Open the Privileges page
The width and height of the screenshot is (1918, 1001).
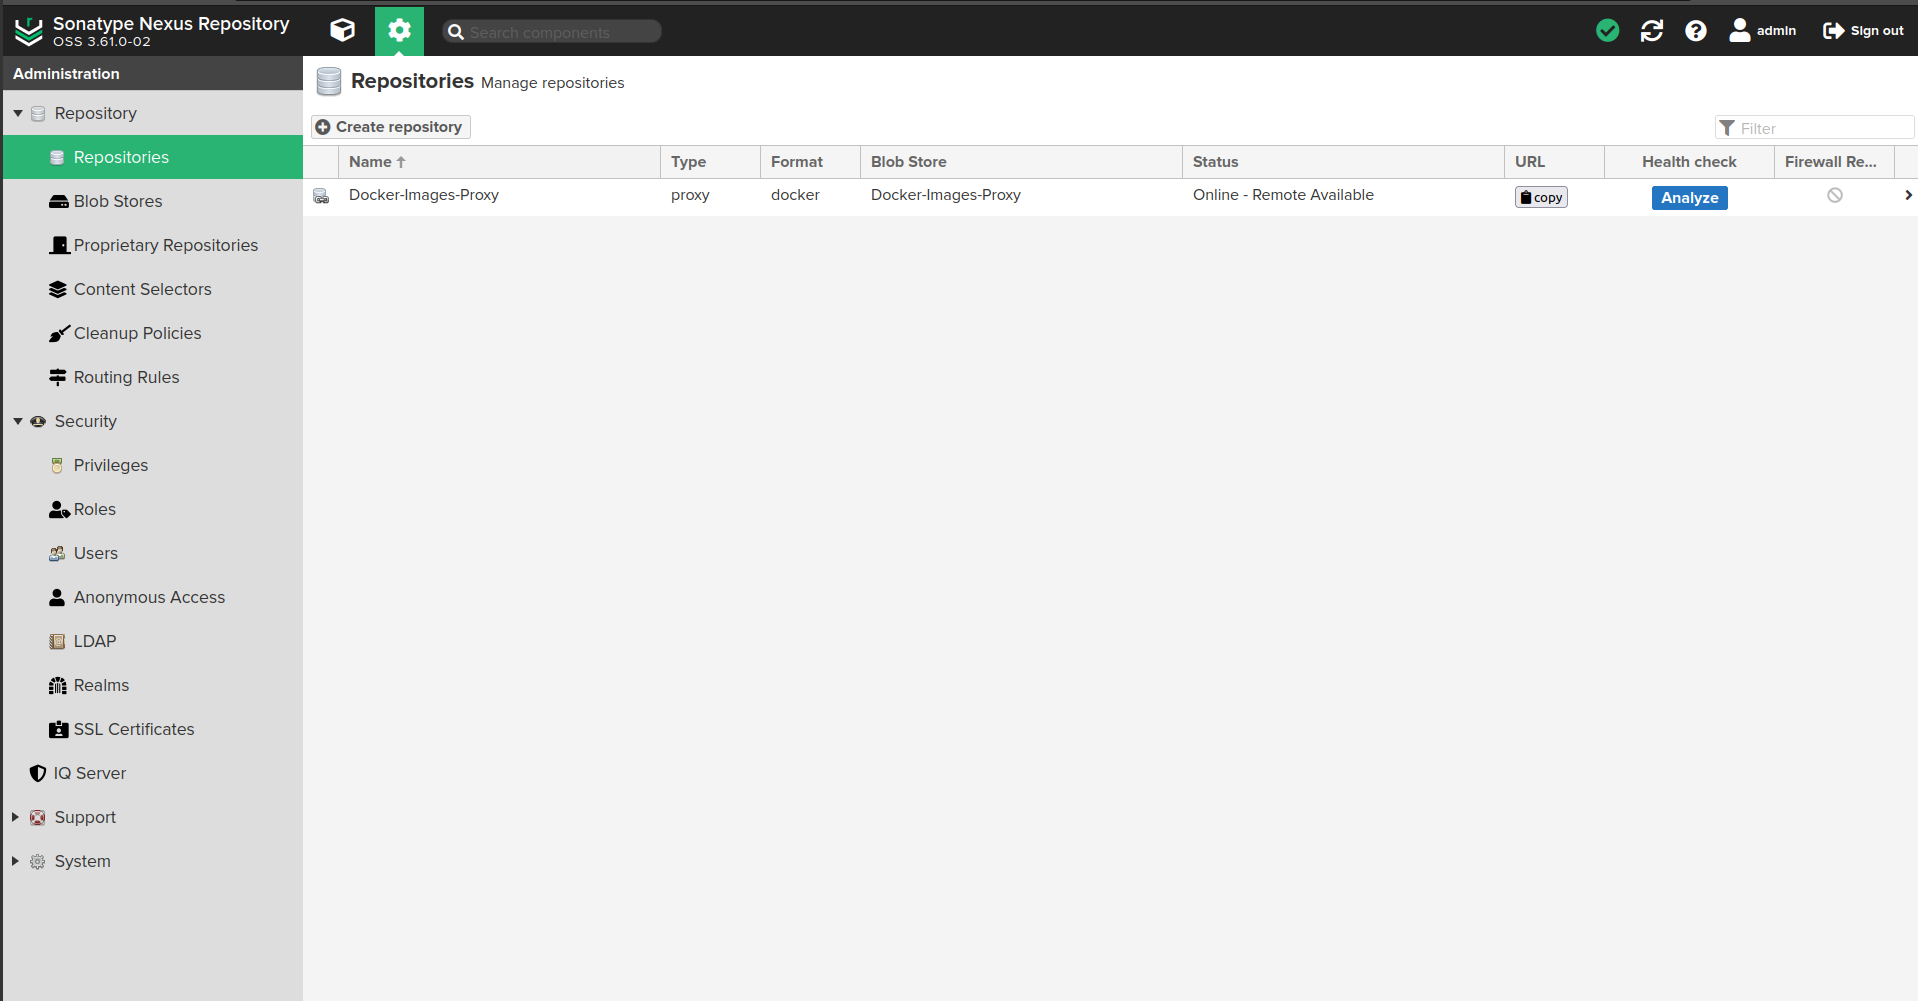tap(153, 465)
